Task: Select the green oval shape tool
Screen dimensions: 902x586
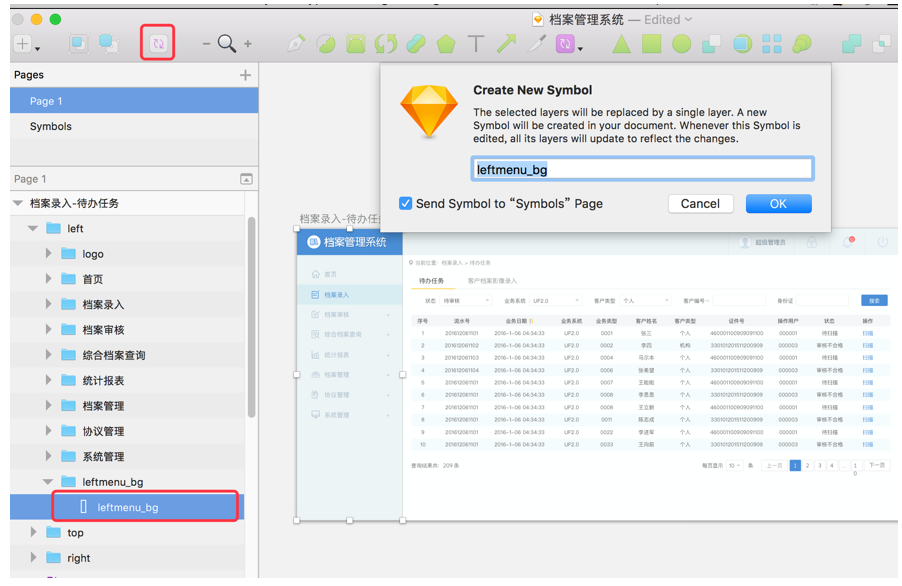Action: pyautogui.click(x=682, y=44)
